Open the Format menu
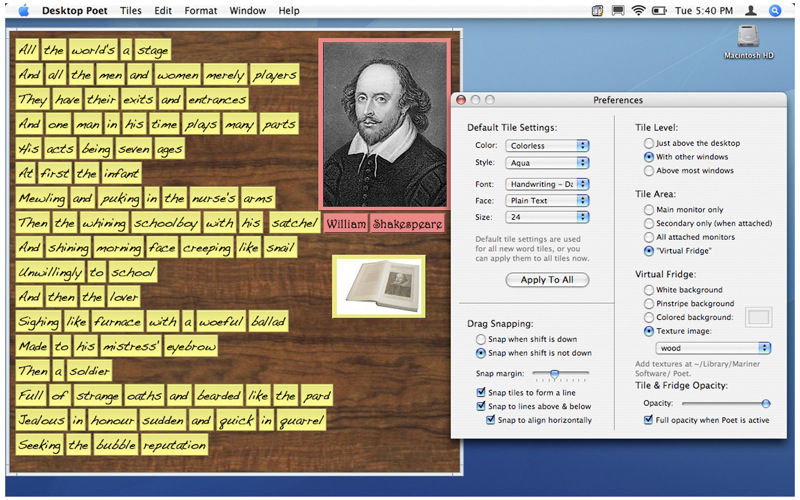Image resolution: width=800 pixels, height=500 pixels. pos(201,10)
